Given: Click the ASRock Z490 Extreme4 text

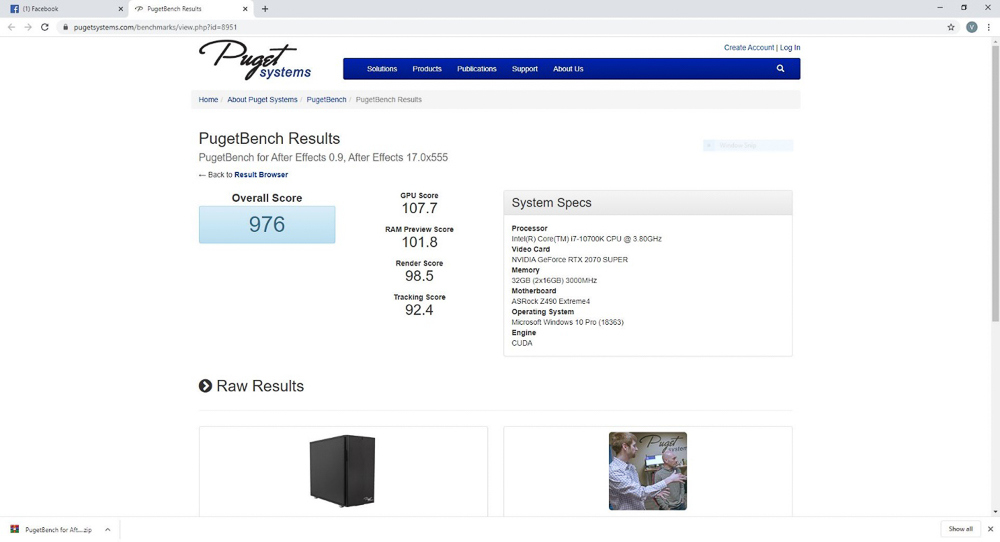Looking at the screenshot, I should (550, 302).
